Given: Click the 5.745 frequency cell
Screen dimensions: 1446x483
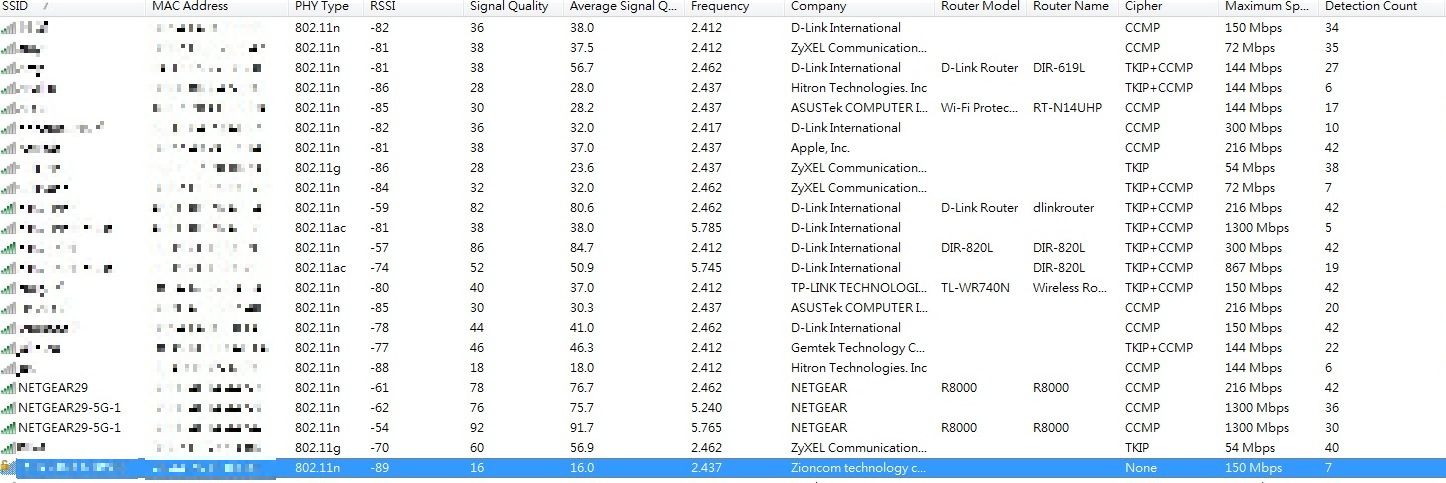Looking at the screenshot, I should click(x=706, y=268).
